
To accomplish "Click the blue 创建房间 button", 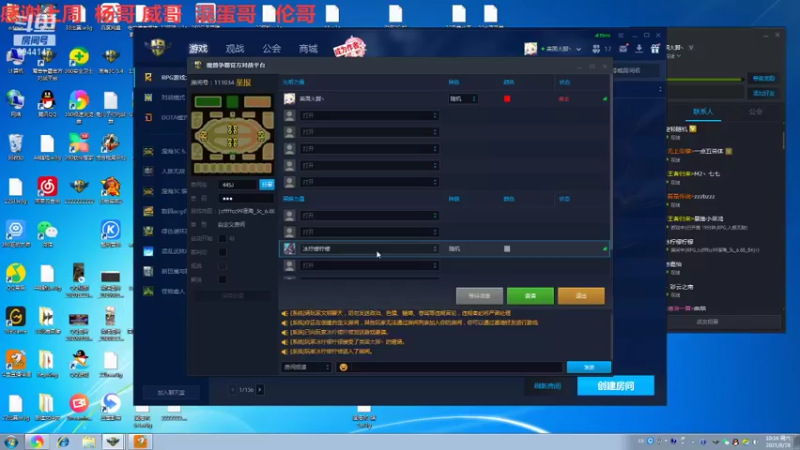I will pos(616,386).
